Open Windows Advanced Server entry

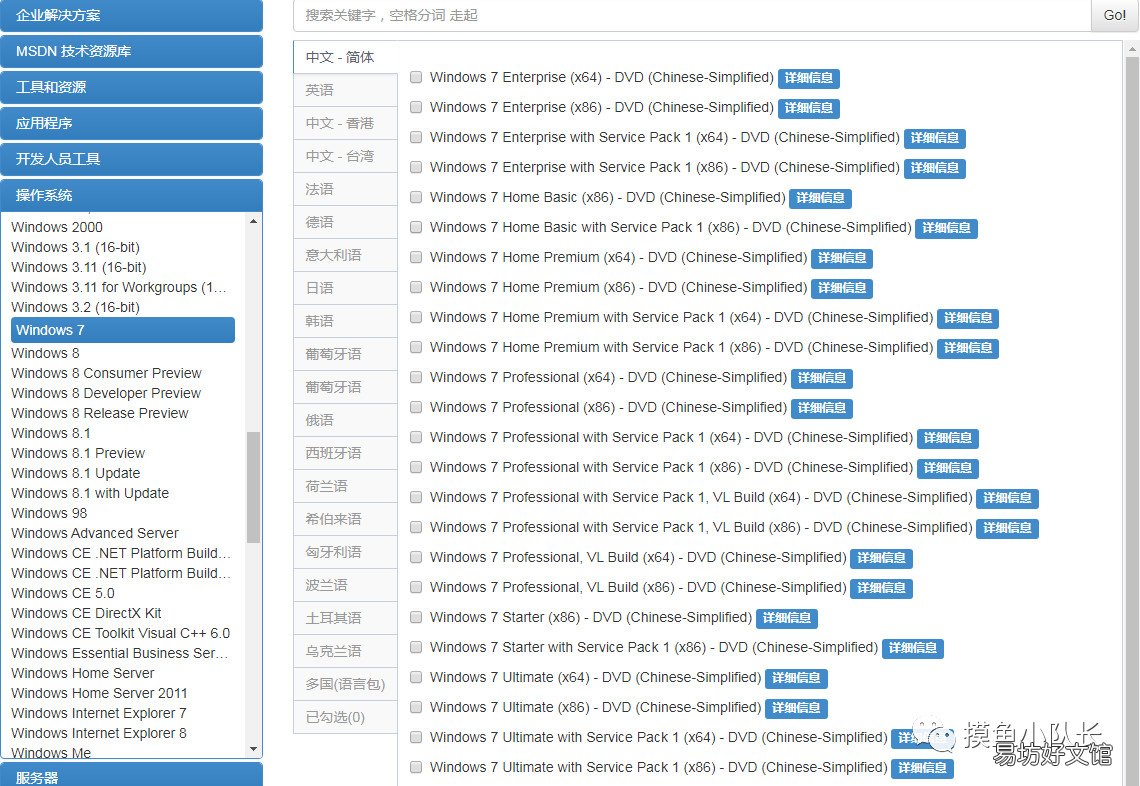95,533
